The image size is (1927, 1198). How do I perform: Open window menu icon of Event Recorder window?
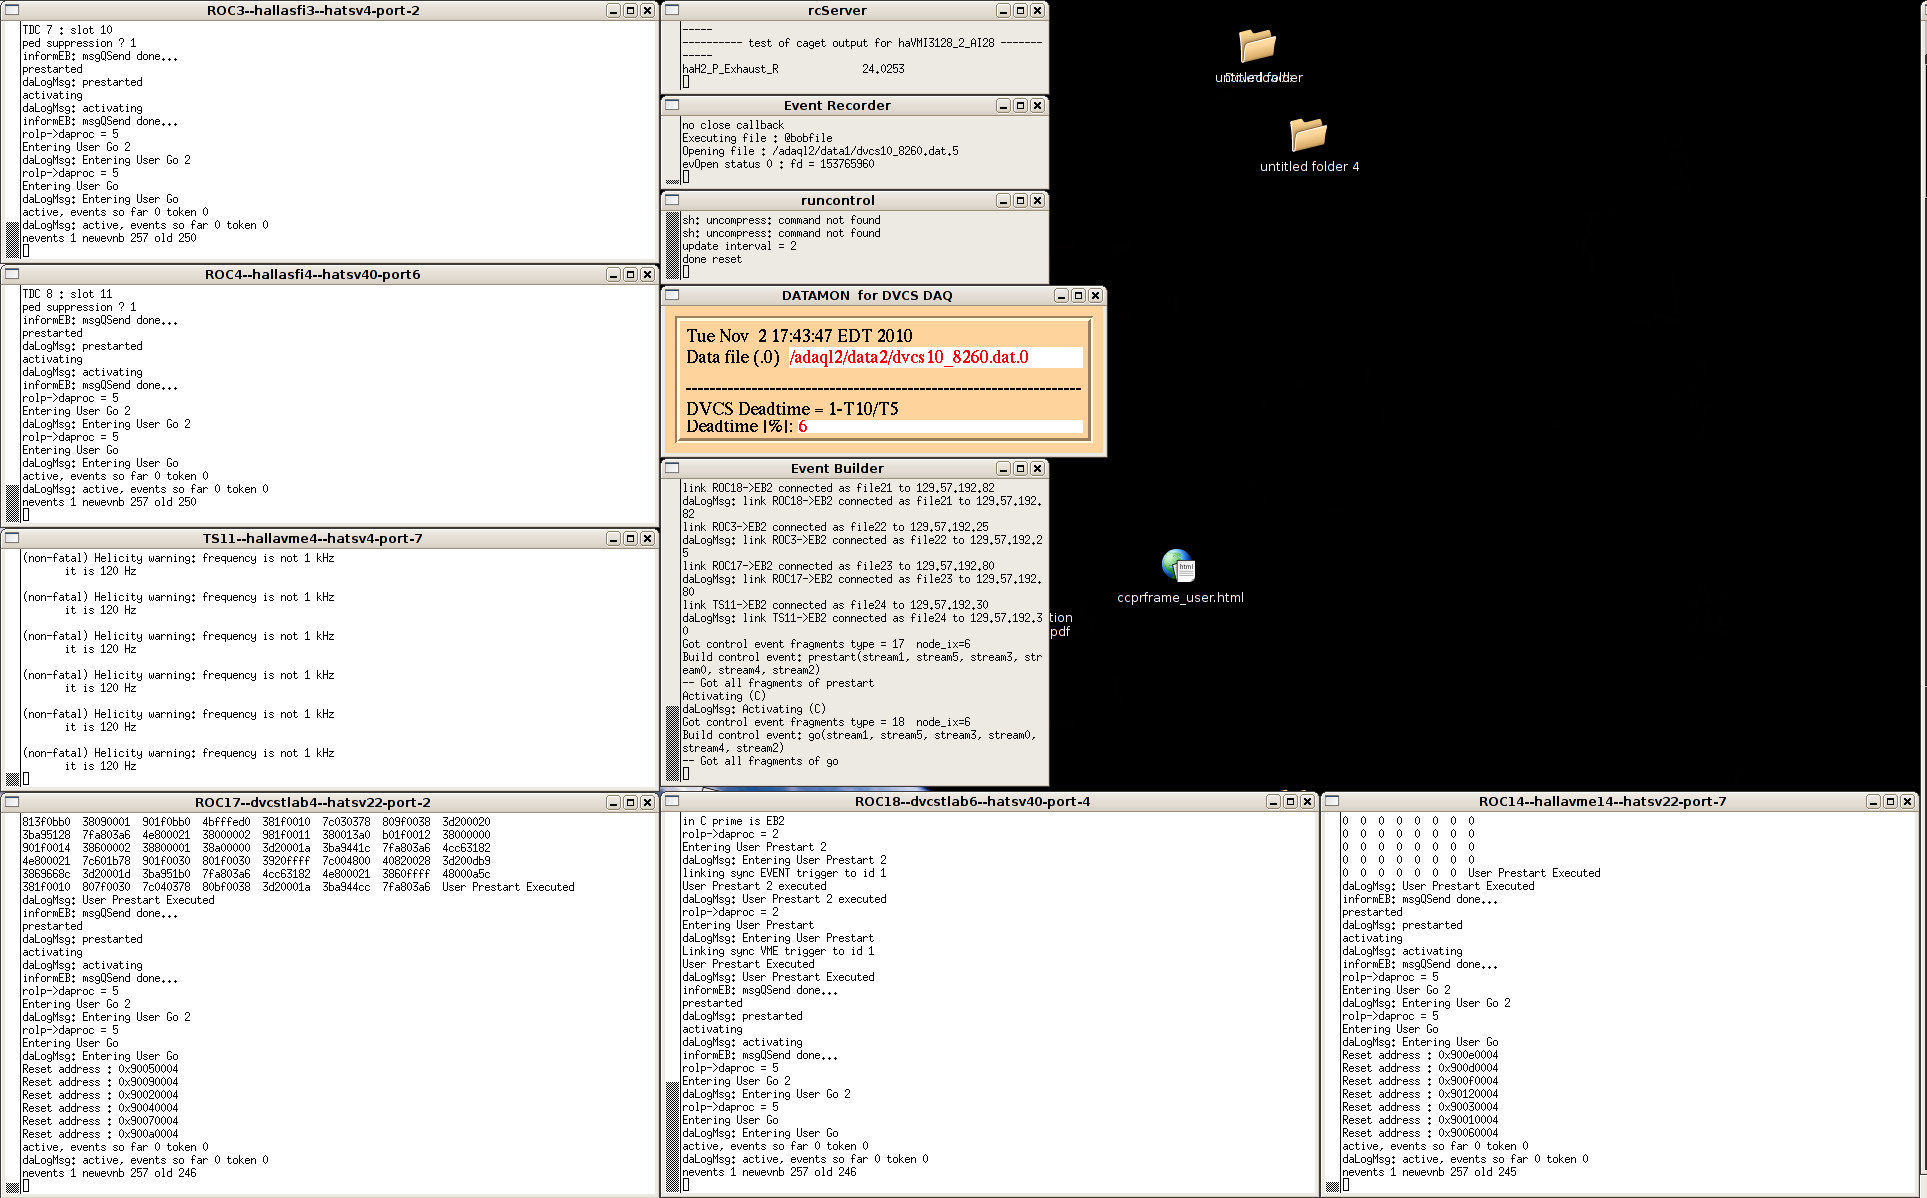tap(672, 105)
